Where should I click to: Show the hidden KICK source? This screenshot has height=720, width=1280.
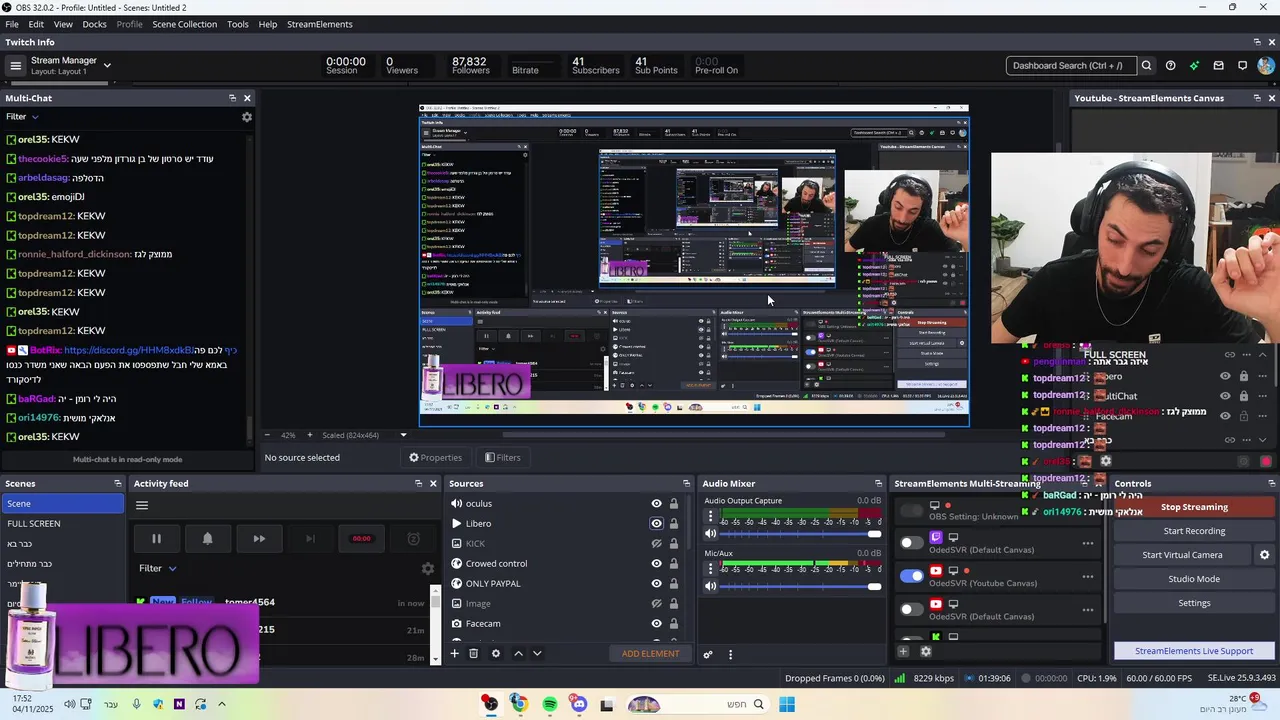[656, 544]
